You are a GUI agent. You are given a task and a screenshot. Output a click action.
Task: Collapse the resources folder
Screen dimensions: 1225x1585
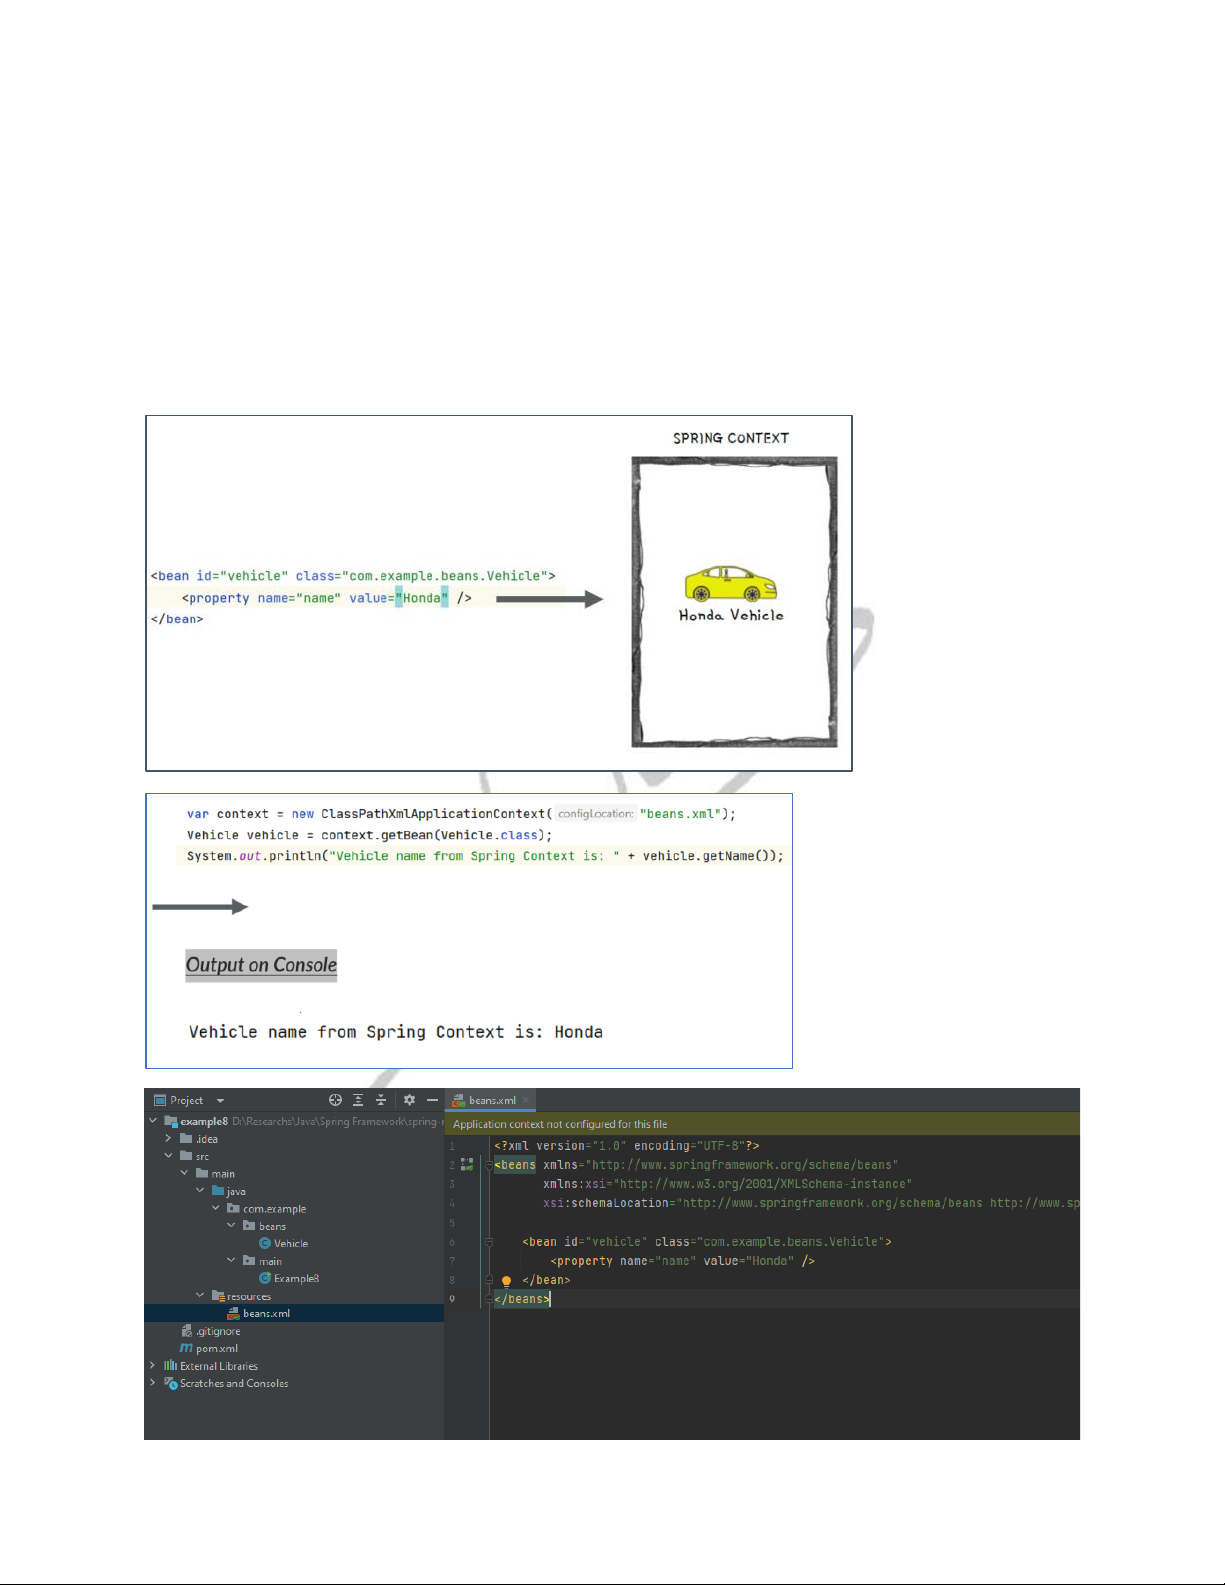(x=200, y=1296)
